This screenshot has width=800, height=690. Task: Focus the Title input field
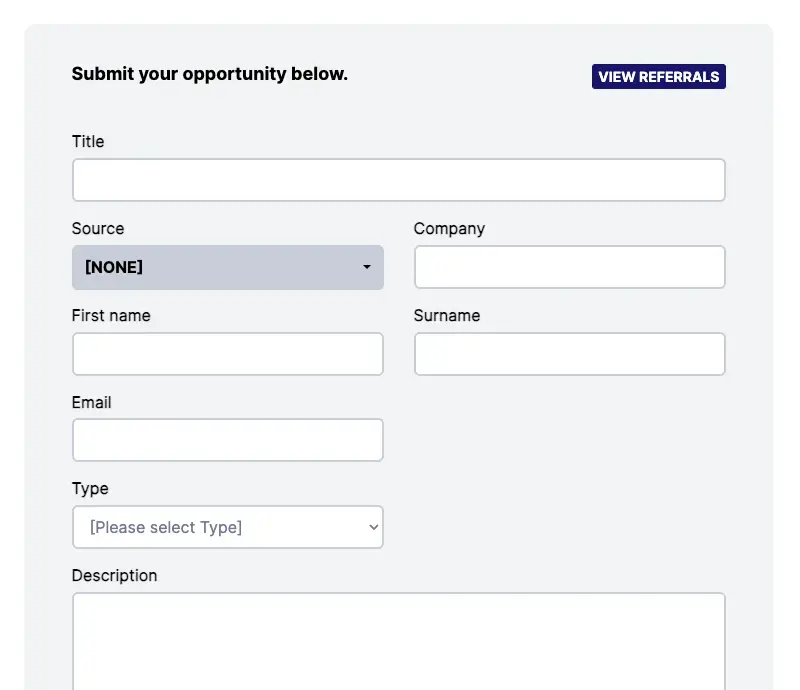click(398, 180)
